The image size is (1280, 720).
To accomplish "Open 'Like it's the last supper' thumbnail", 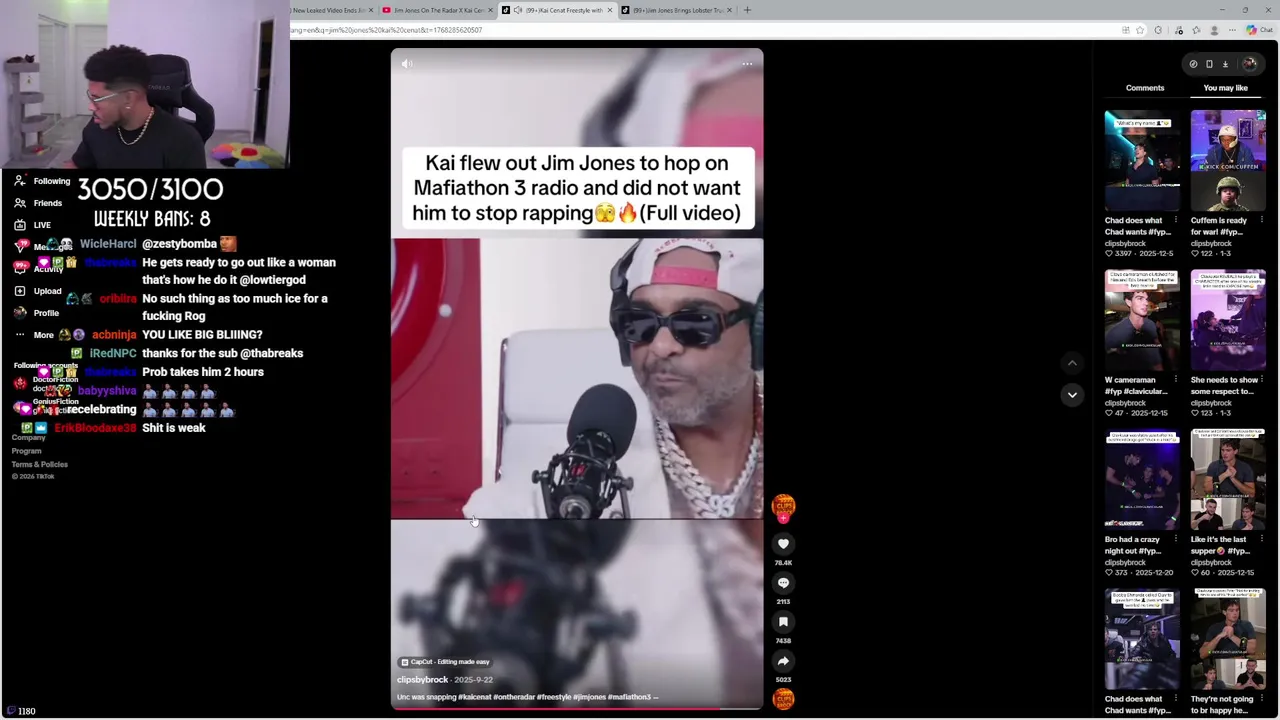I will [x=1228, y=480].
